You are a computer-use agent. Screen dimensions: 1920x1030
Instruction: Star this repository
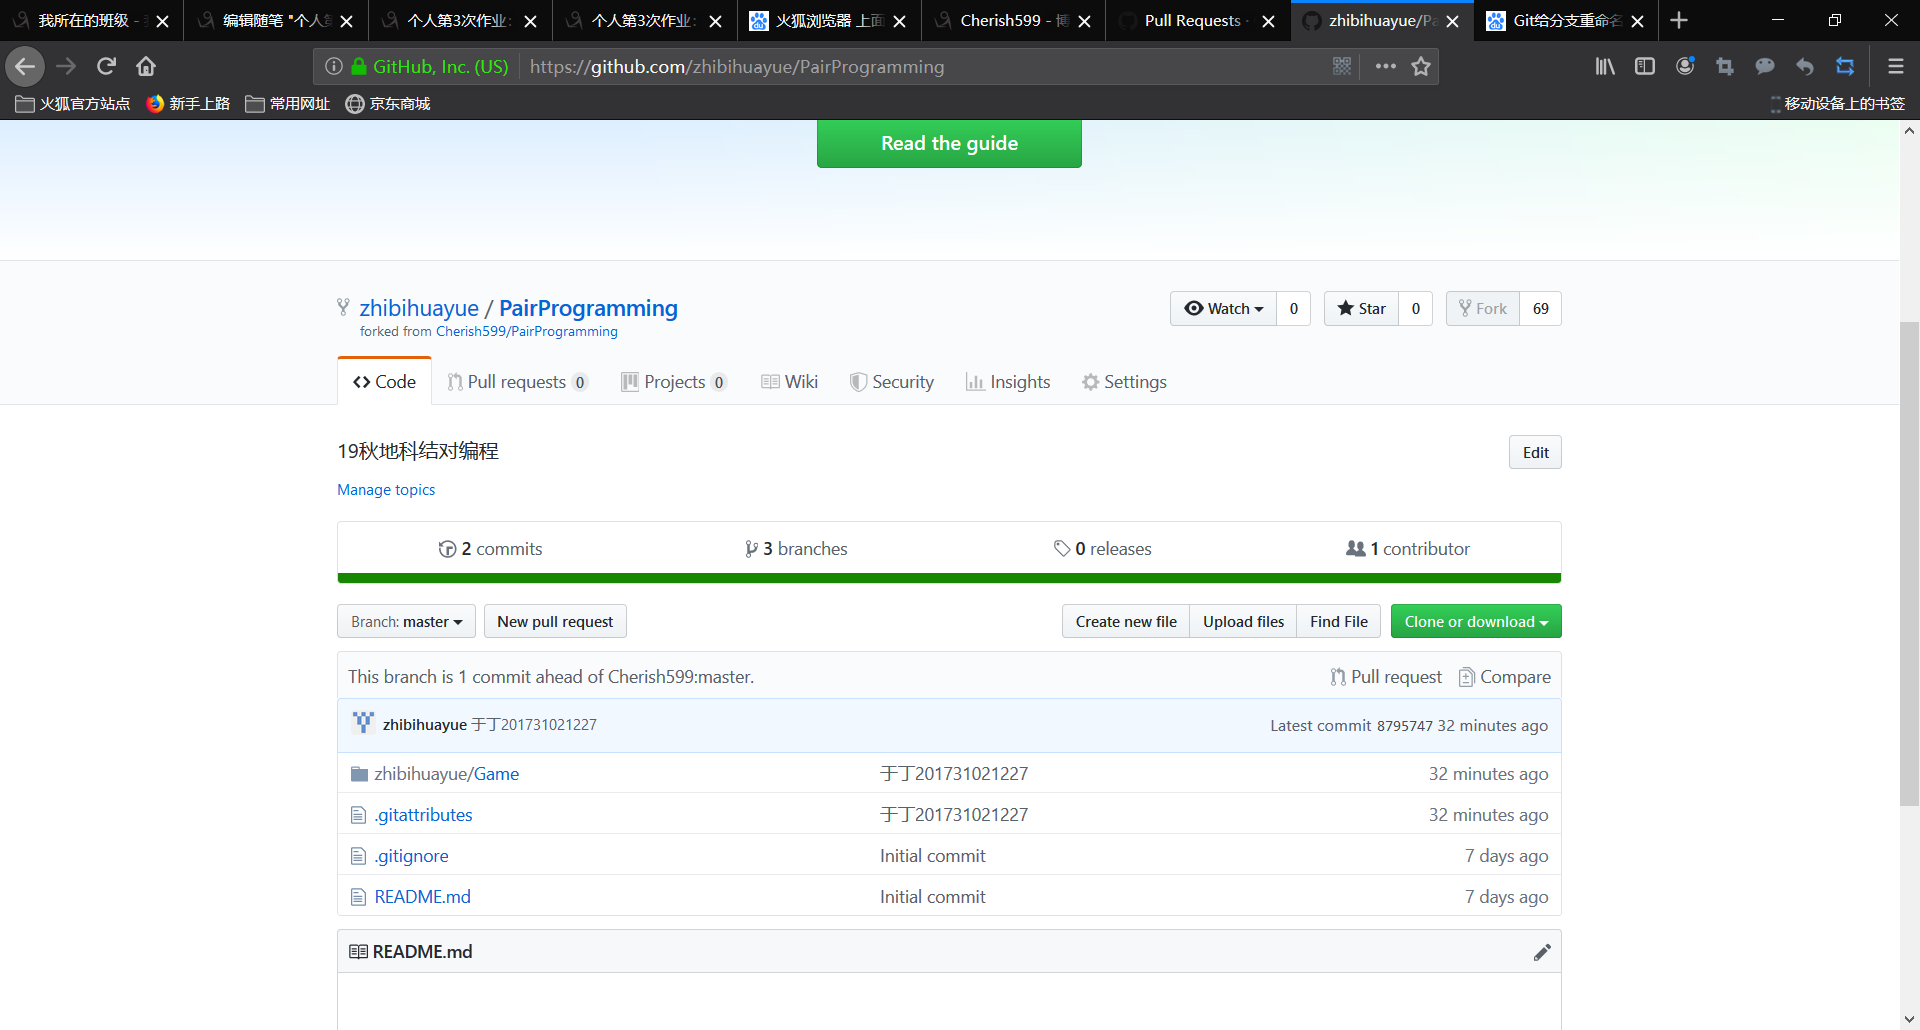pyautogui.click(x=1361, y=308)
